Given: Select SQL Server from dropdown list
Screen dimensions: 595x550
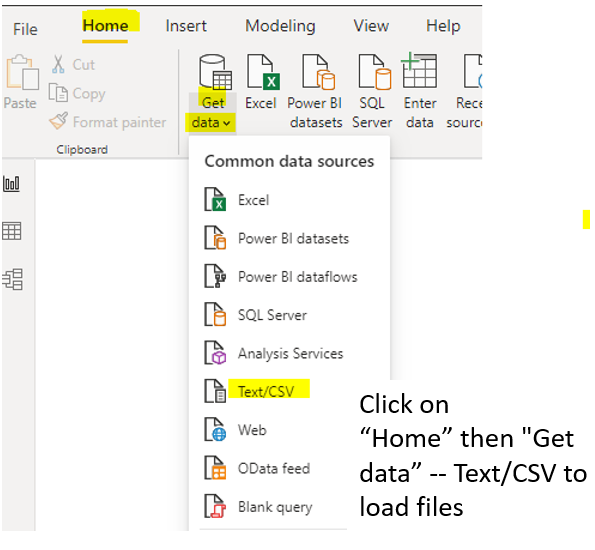Looking at the screenshot, I should click(289, 315).
